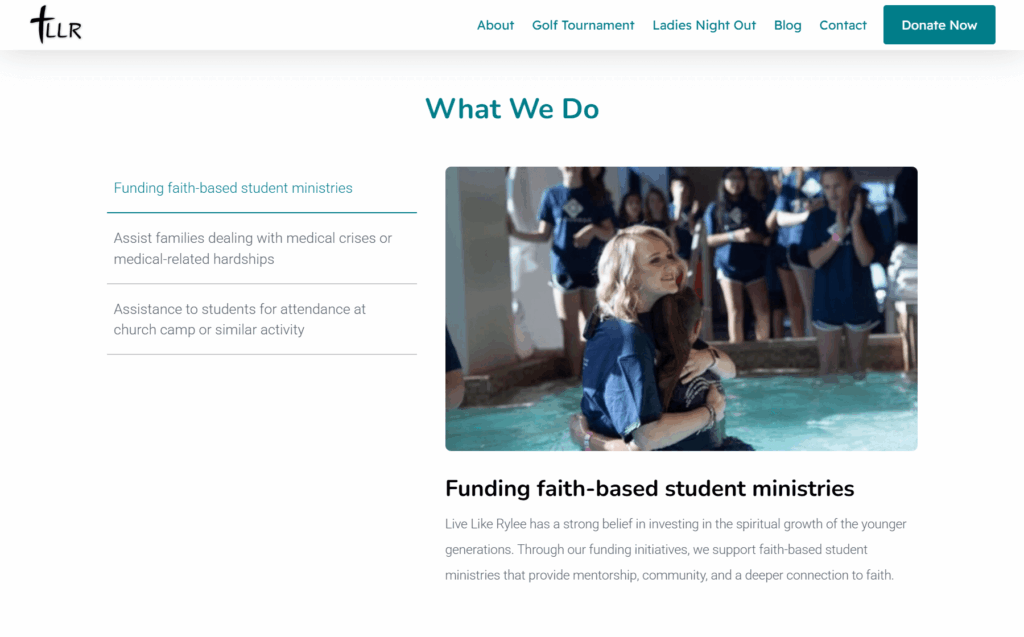Click the baptism pool photo
This screenshot has width=1024, height=637.
tap(681, 308)
